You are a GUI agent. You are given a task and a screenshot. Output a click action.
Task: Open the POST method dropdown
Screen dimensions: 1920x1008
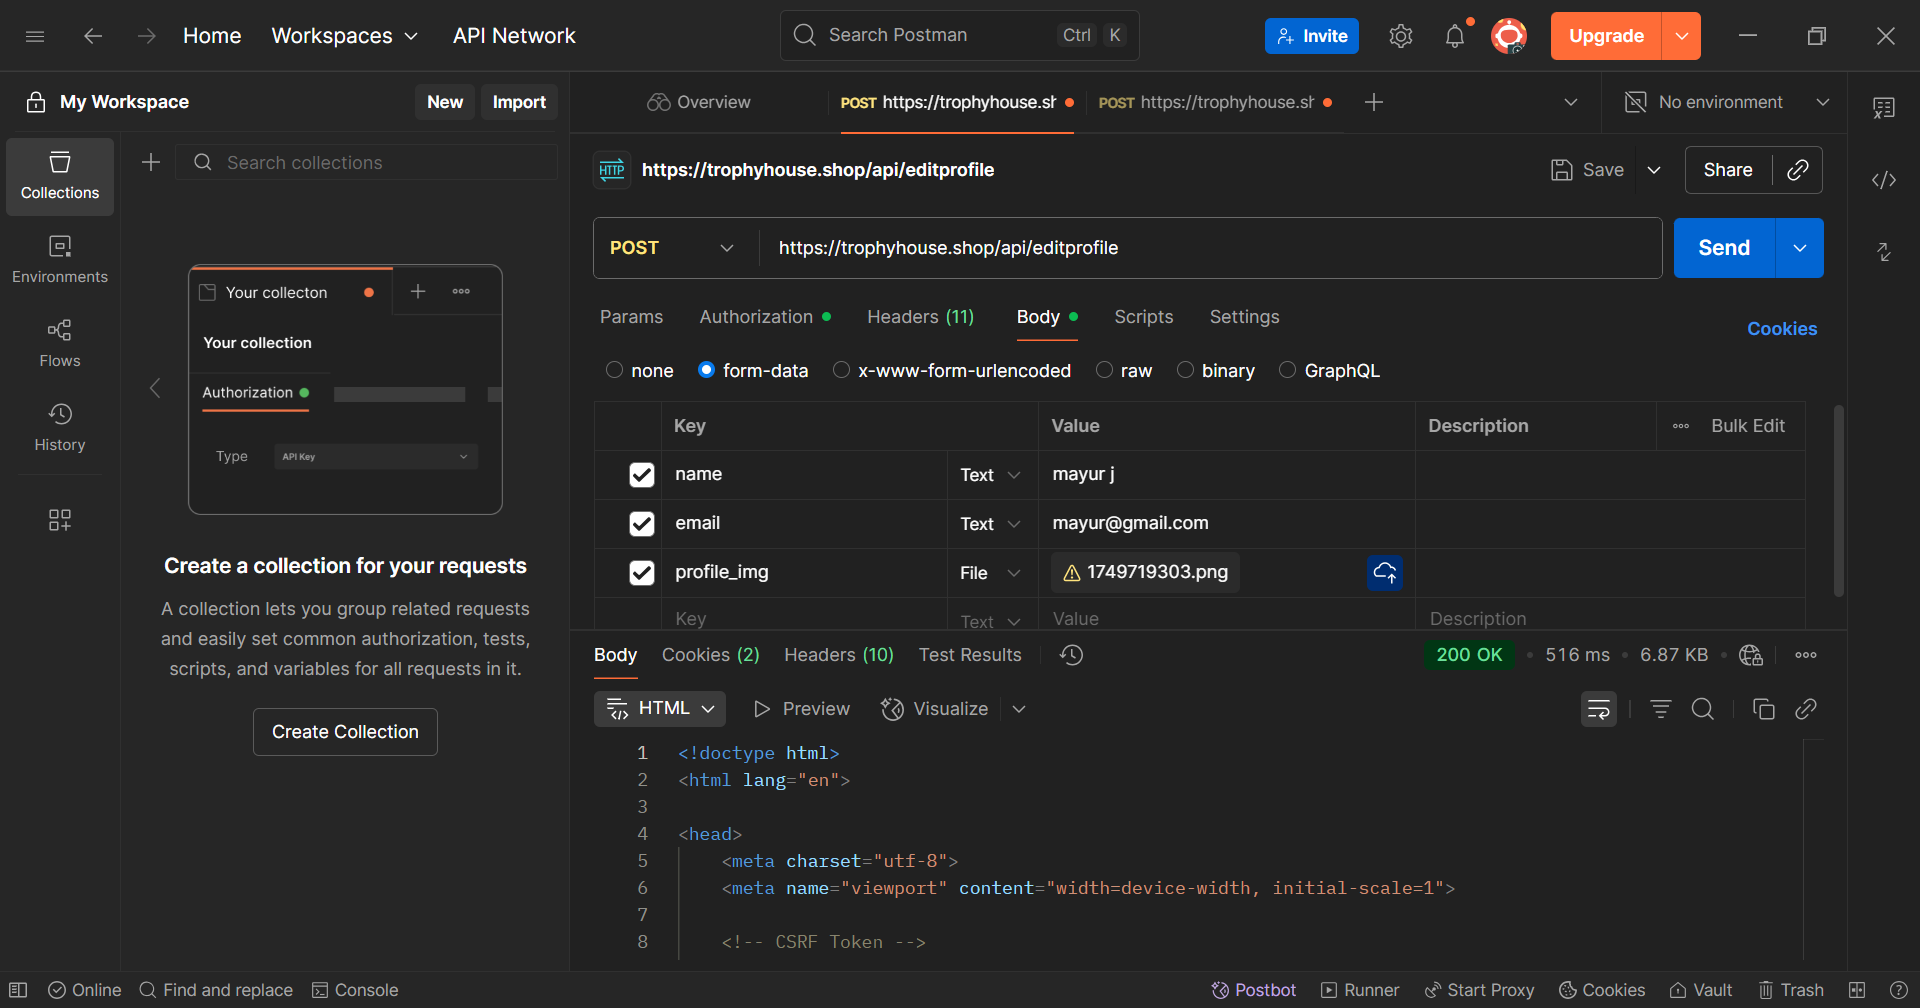672,248
